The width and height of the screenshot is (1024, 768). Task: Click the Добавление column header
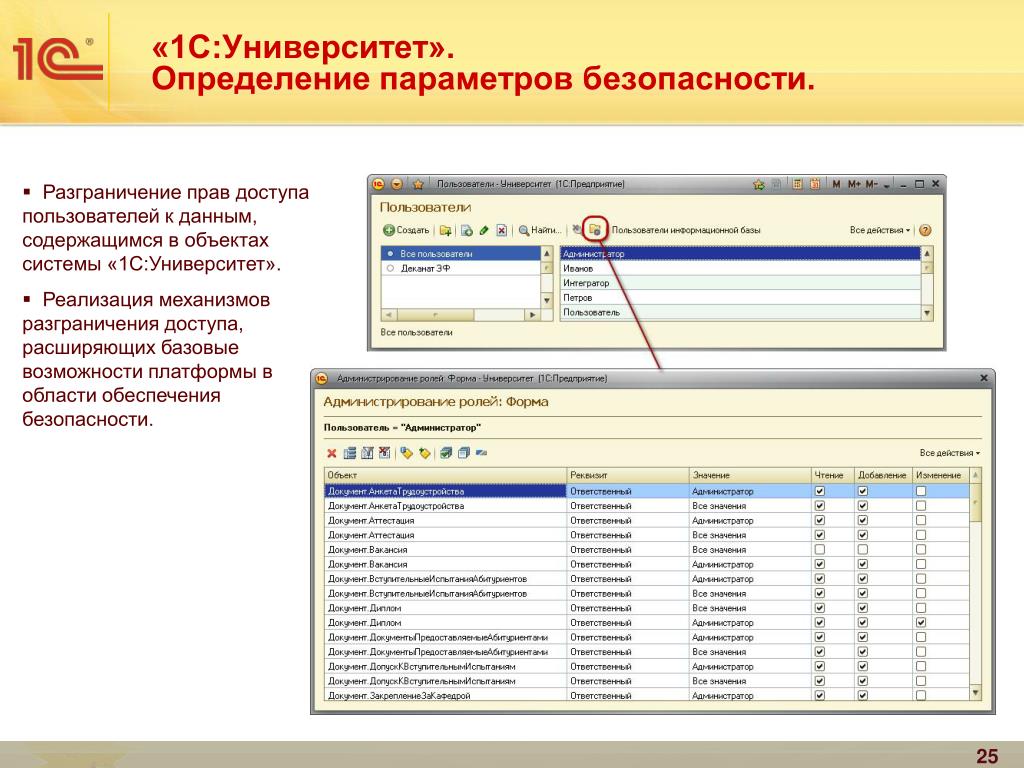(x=883, y=475)
